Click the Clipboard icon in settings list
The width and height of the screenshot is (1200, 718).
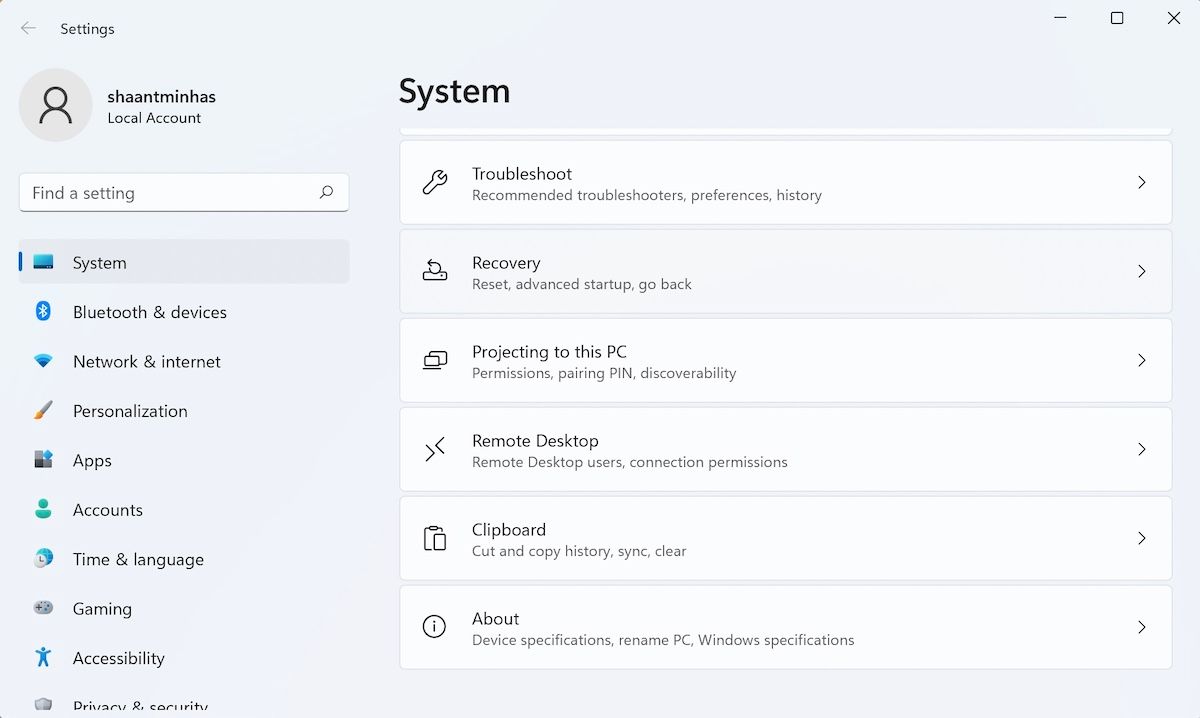pyautogui.click(x=434, y=538)
